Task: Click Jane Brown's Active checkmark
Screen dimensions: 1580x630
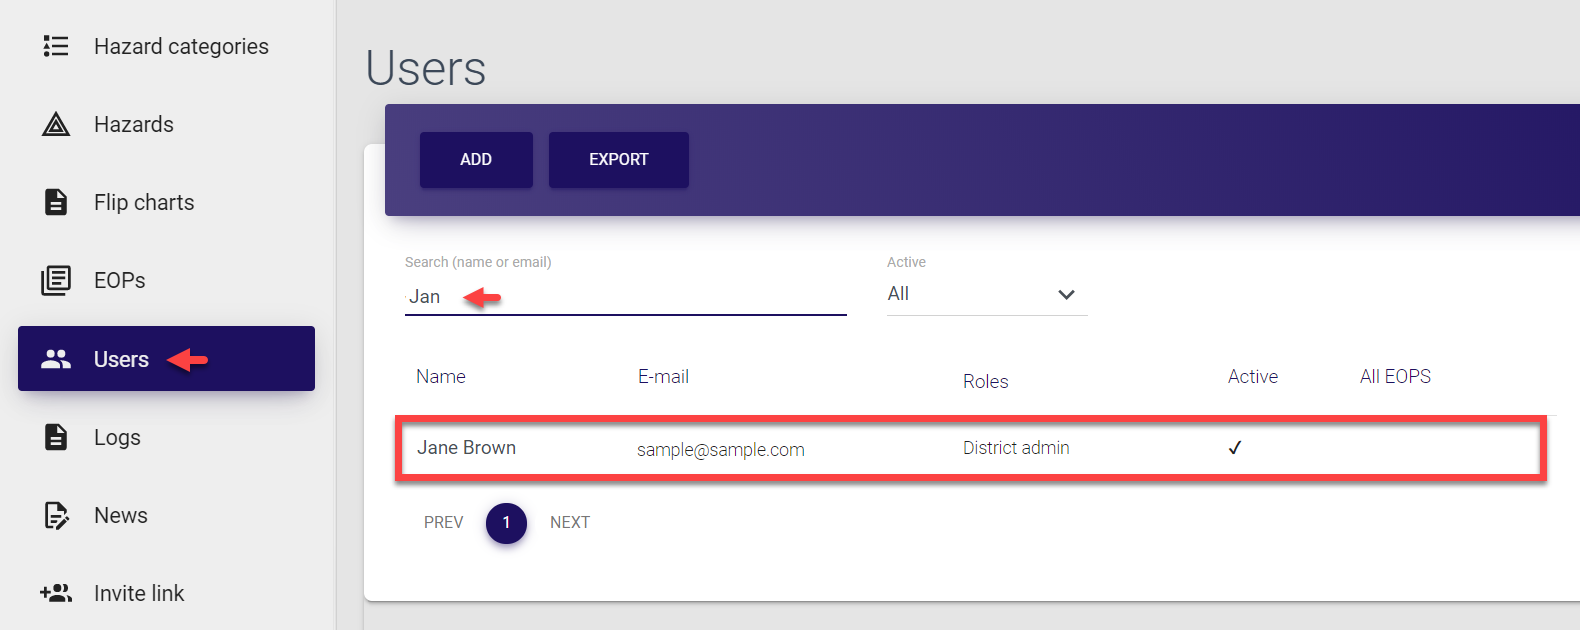Action: click(x=1235, y=448)
